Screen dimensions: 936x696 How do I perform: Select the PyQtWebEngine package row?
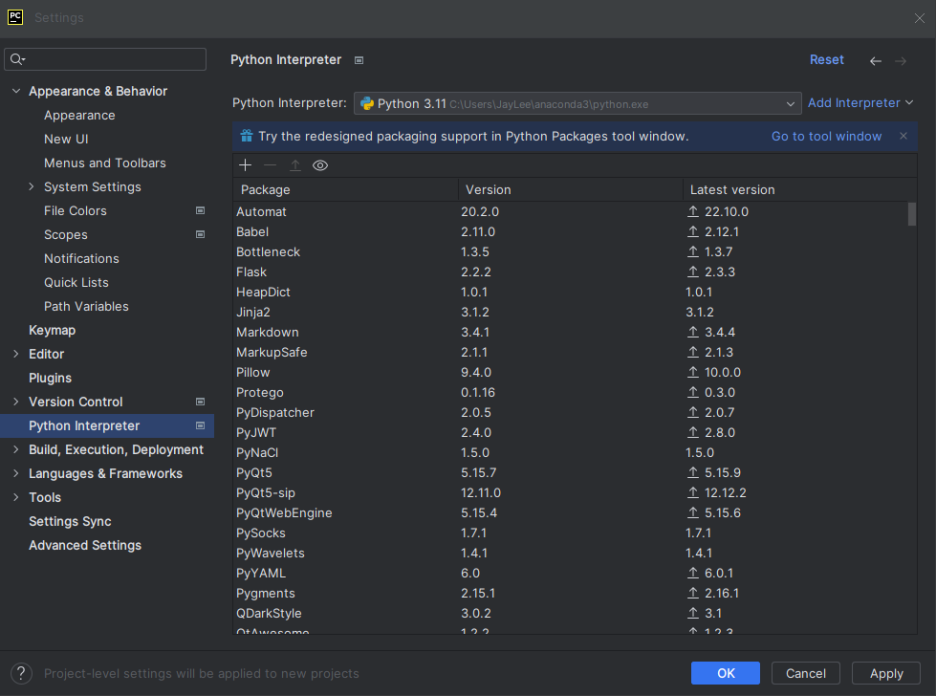coord(570,513)
